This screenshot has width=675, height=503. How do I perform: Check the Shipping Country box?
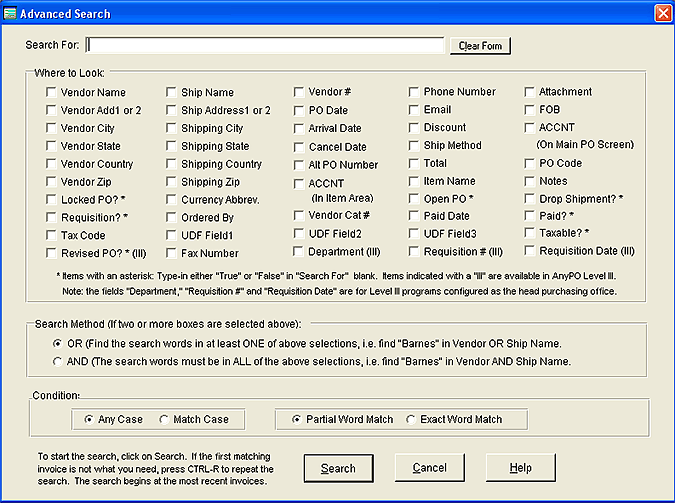(x=171, y=164)
